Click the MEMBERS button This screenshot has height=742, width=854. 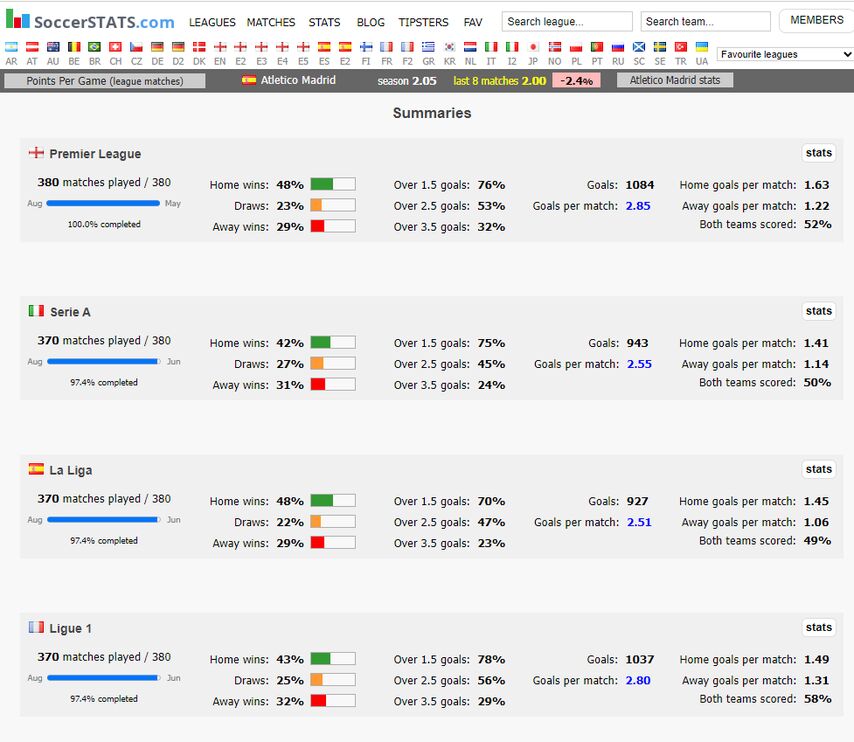(816, 20)
